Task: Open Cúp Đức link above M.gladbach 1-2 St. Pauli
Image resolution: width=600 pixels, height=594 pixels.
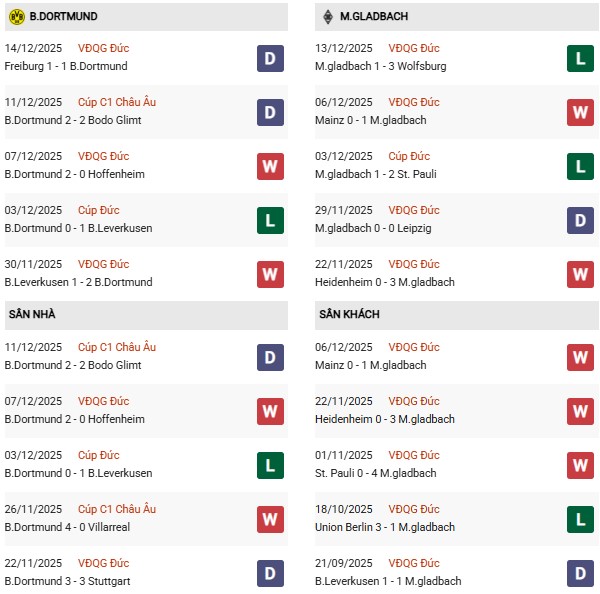Action: pyautogui.click(x=408, y=156)
